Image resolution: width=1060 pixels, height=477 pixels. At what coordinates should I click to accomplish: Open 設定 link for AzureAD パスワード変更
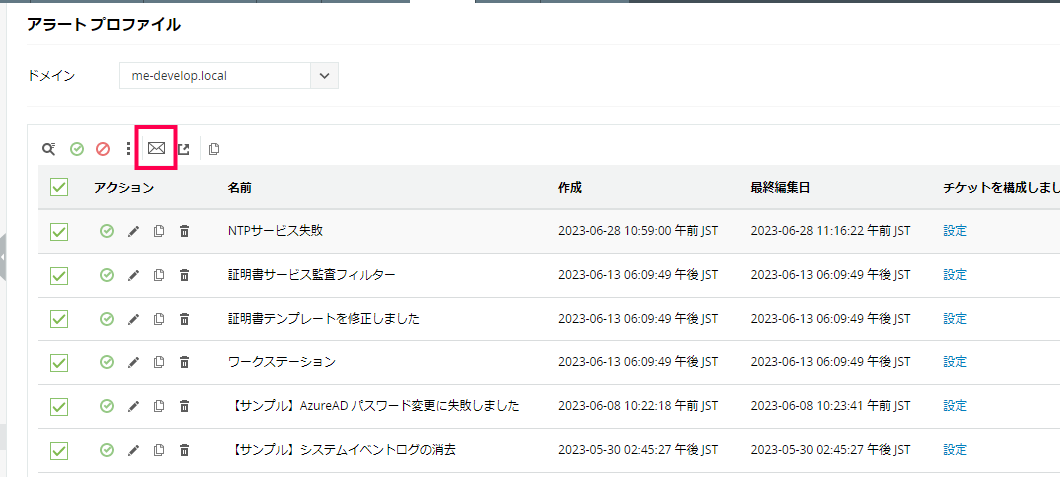pyautogui.click(x=955, y=406)
